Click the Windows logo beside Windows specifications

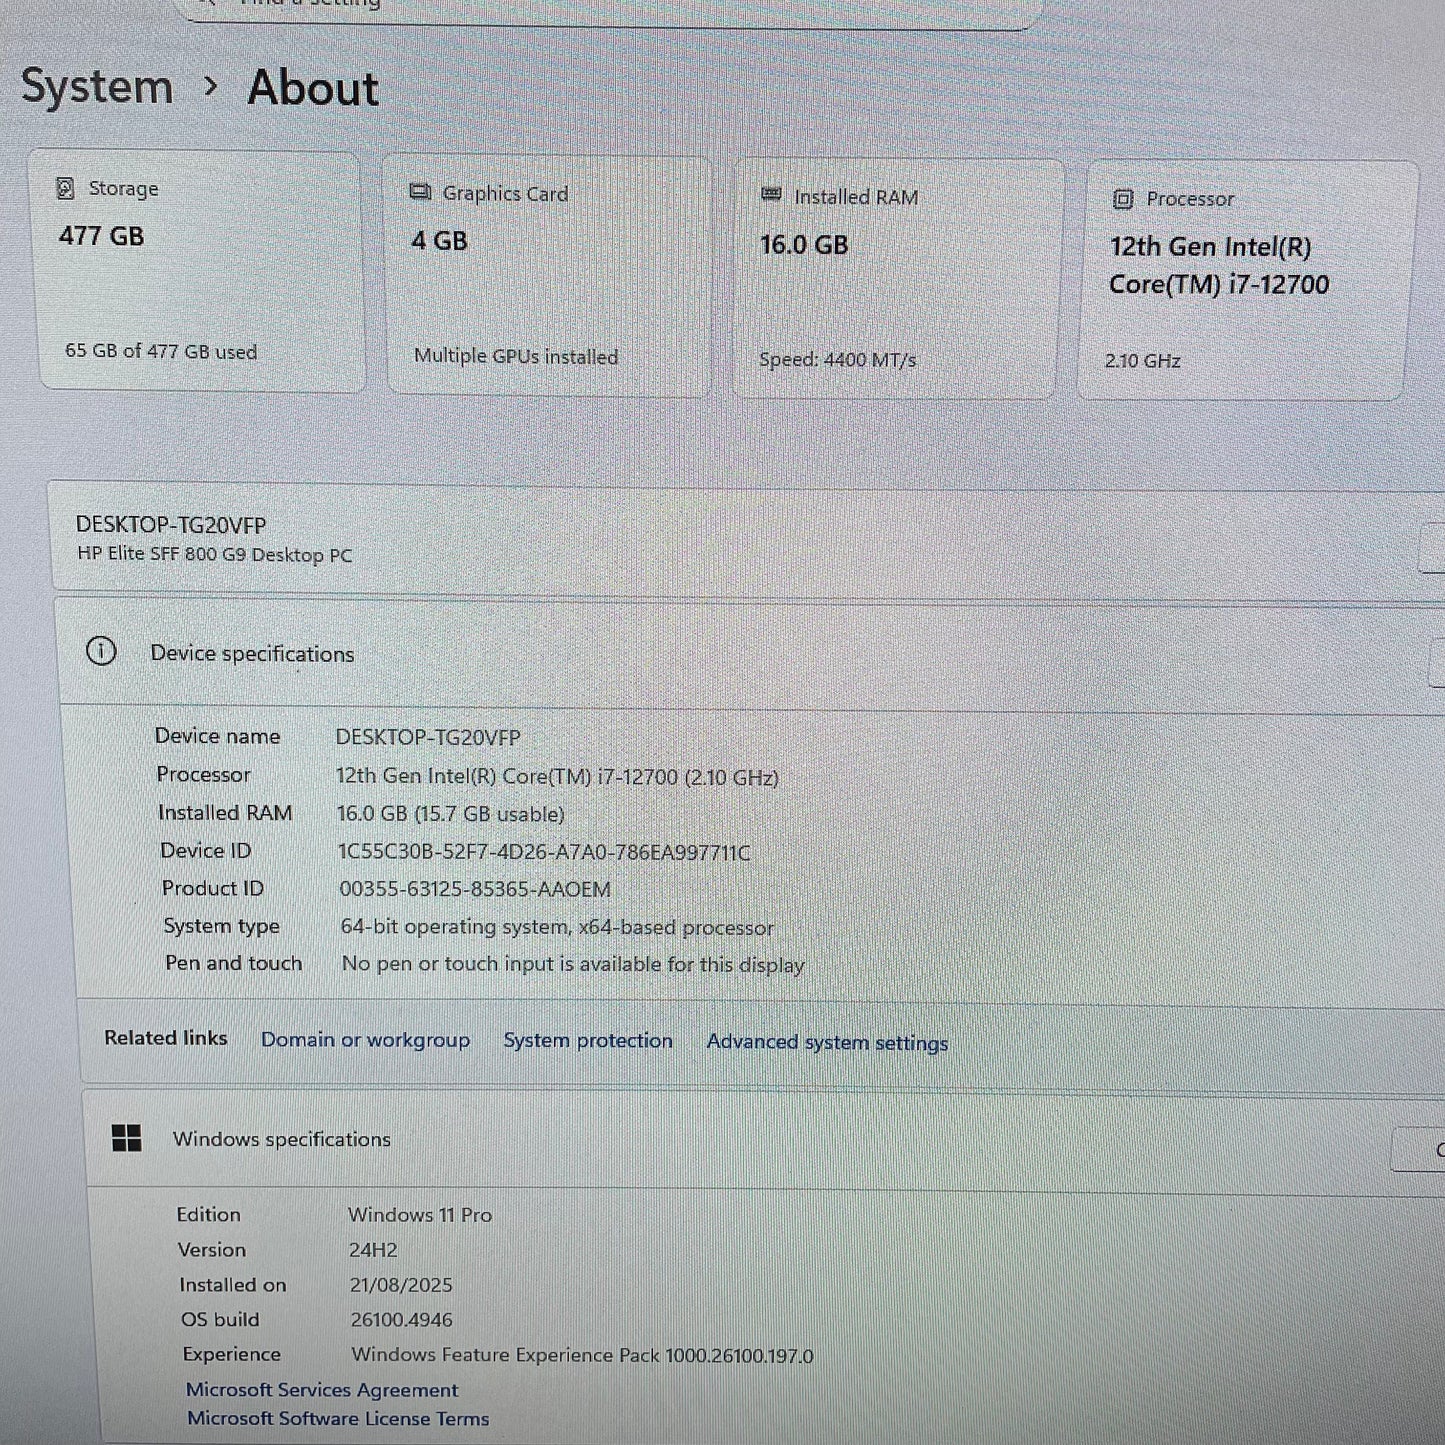(x=128, y=1138)
